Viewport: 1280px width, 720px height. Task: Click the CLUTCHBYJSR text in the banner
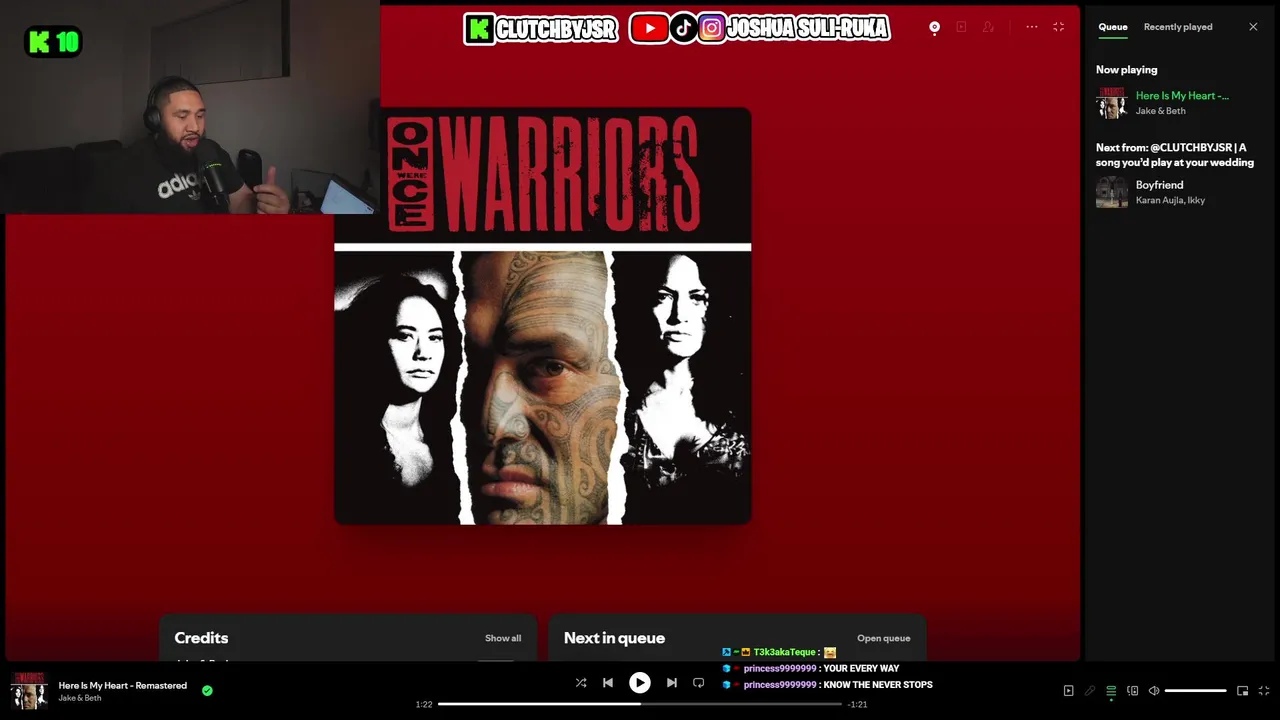point(556,29)
